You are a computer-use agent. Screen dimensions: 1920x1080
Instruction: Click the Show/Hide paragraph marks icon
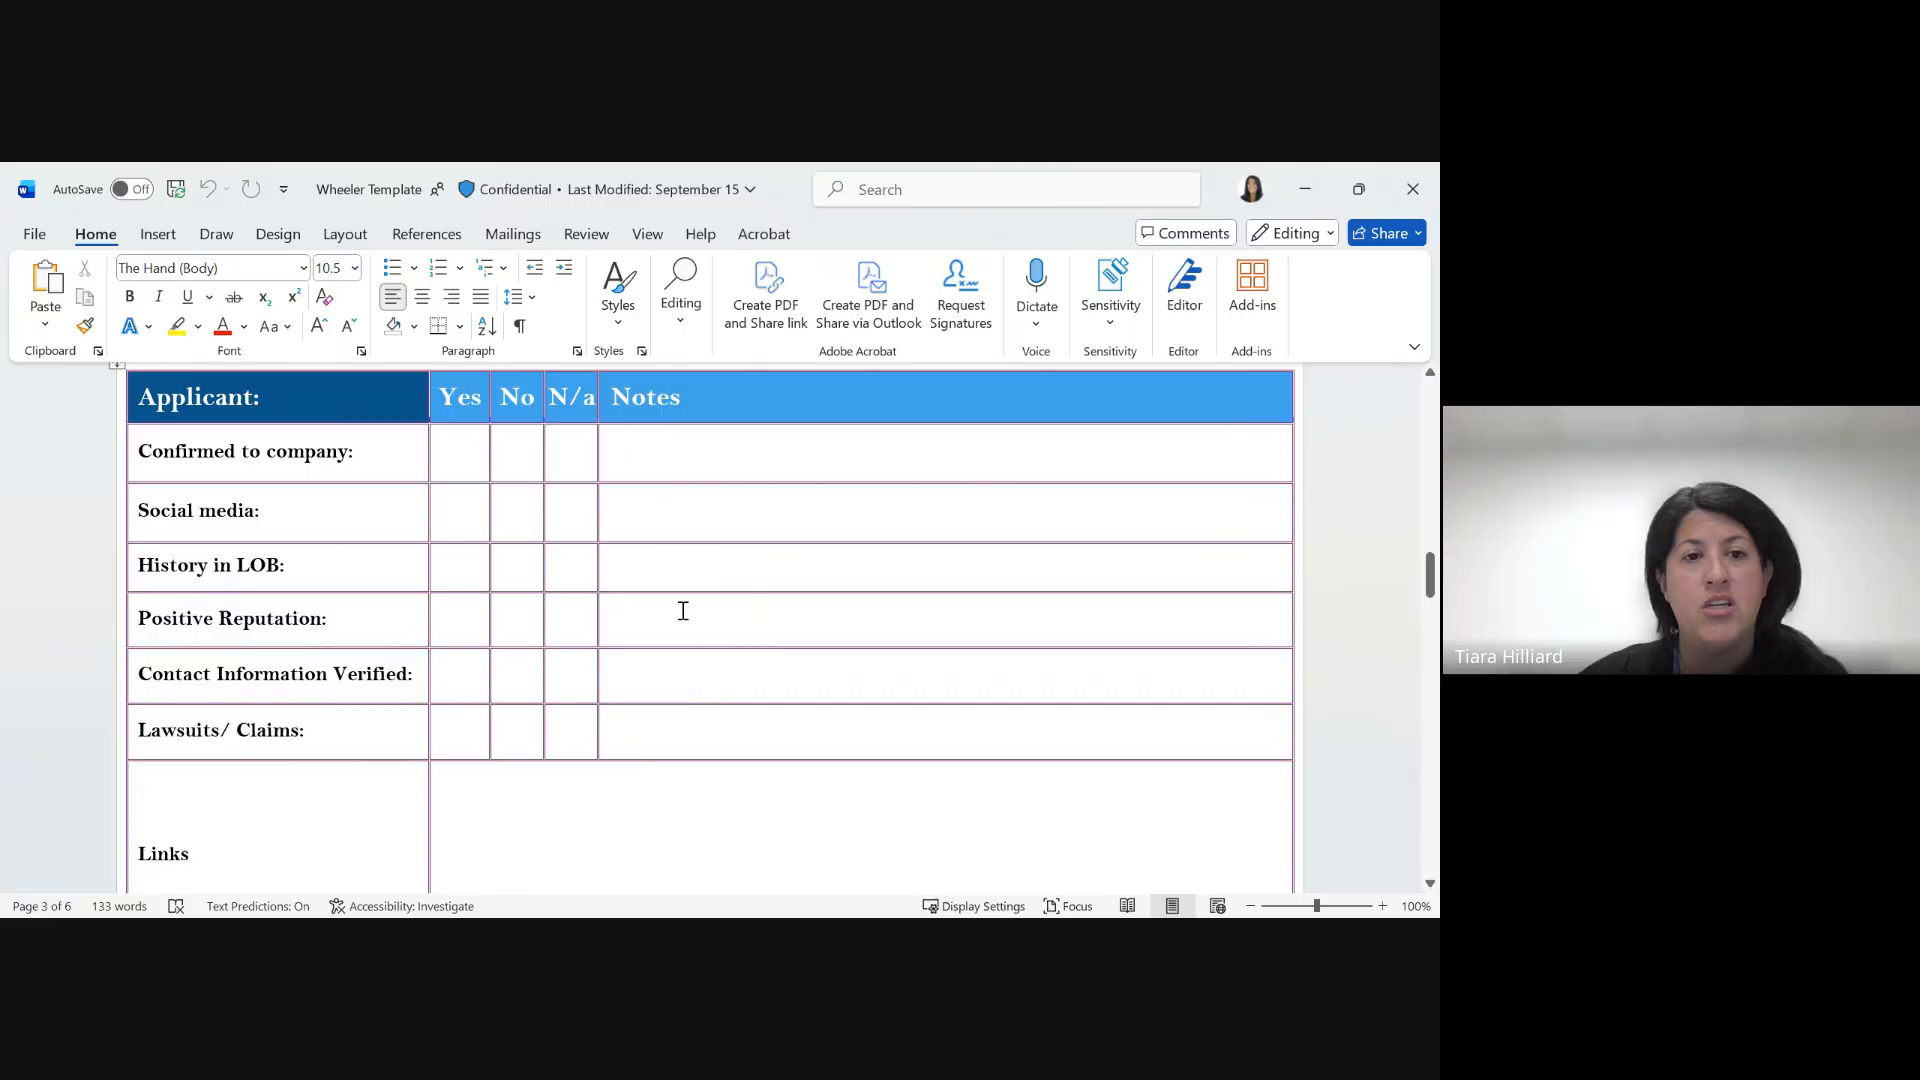point(520,326)
